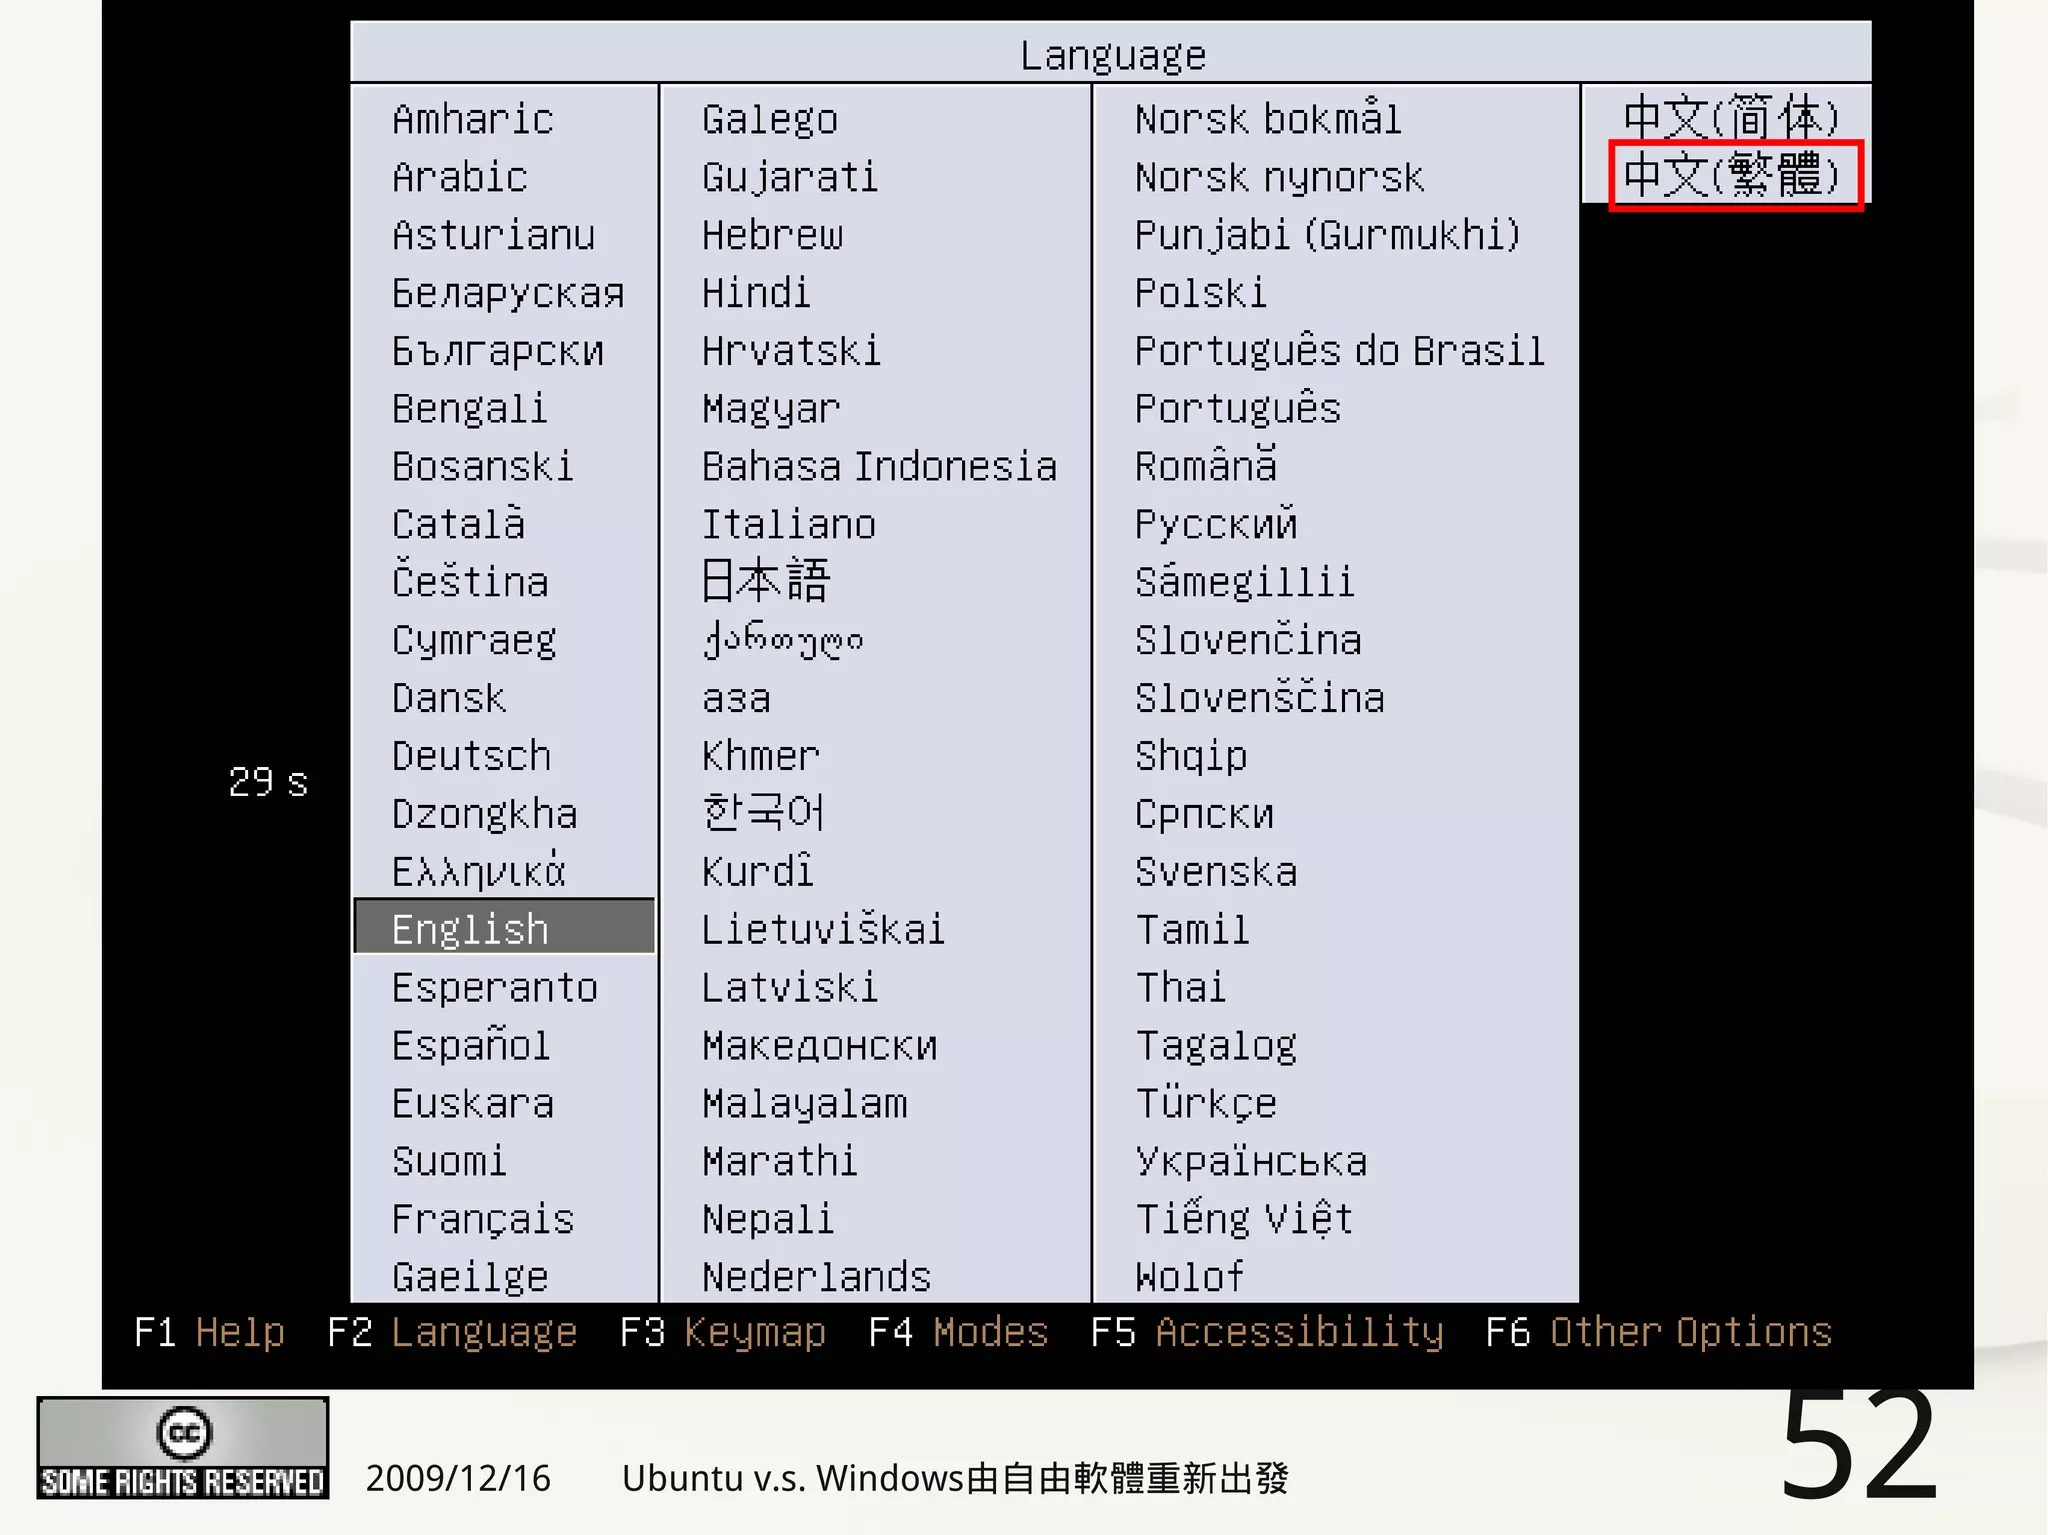
Task: Select Български language
Action: [x=497, y=351]
